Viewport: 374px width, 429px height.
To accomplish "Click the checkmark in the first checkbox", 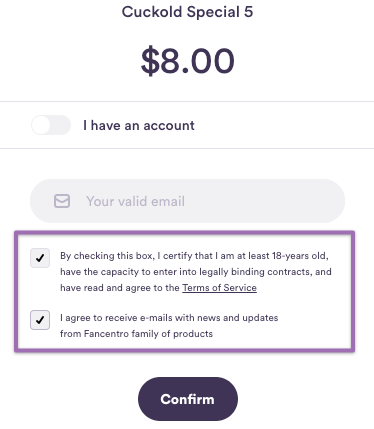I will point(40,258).
